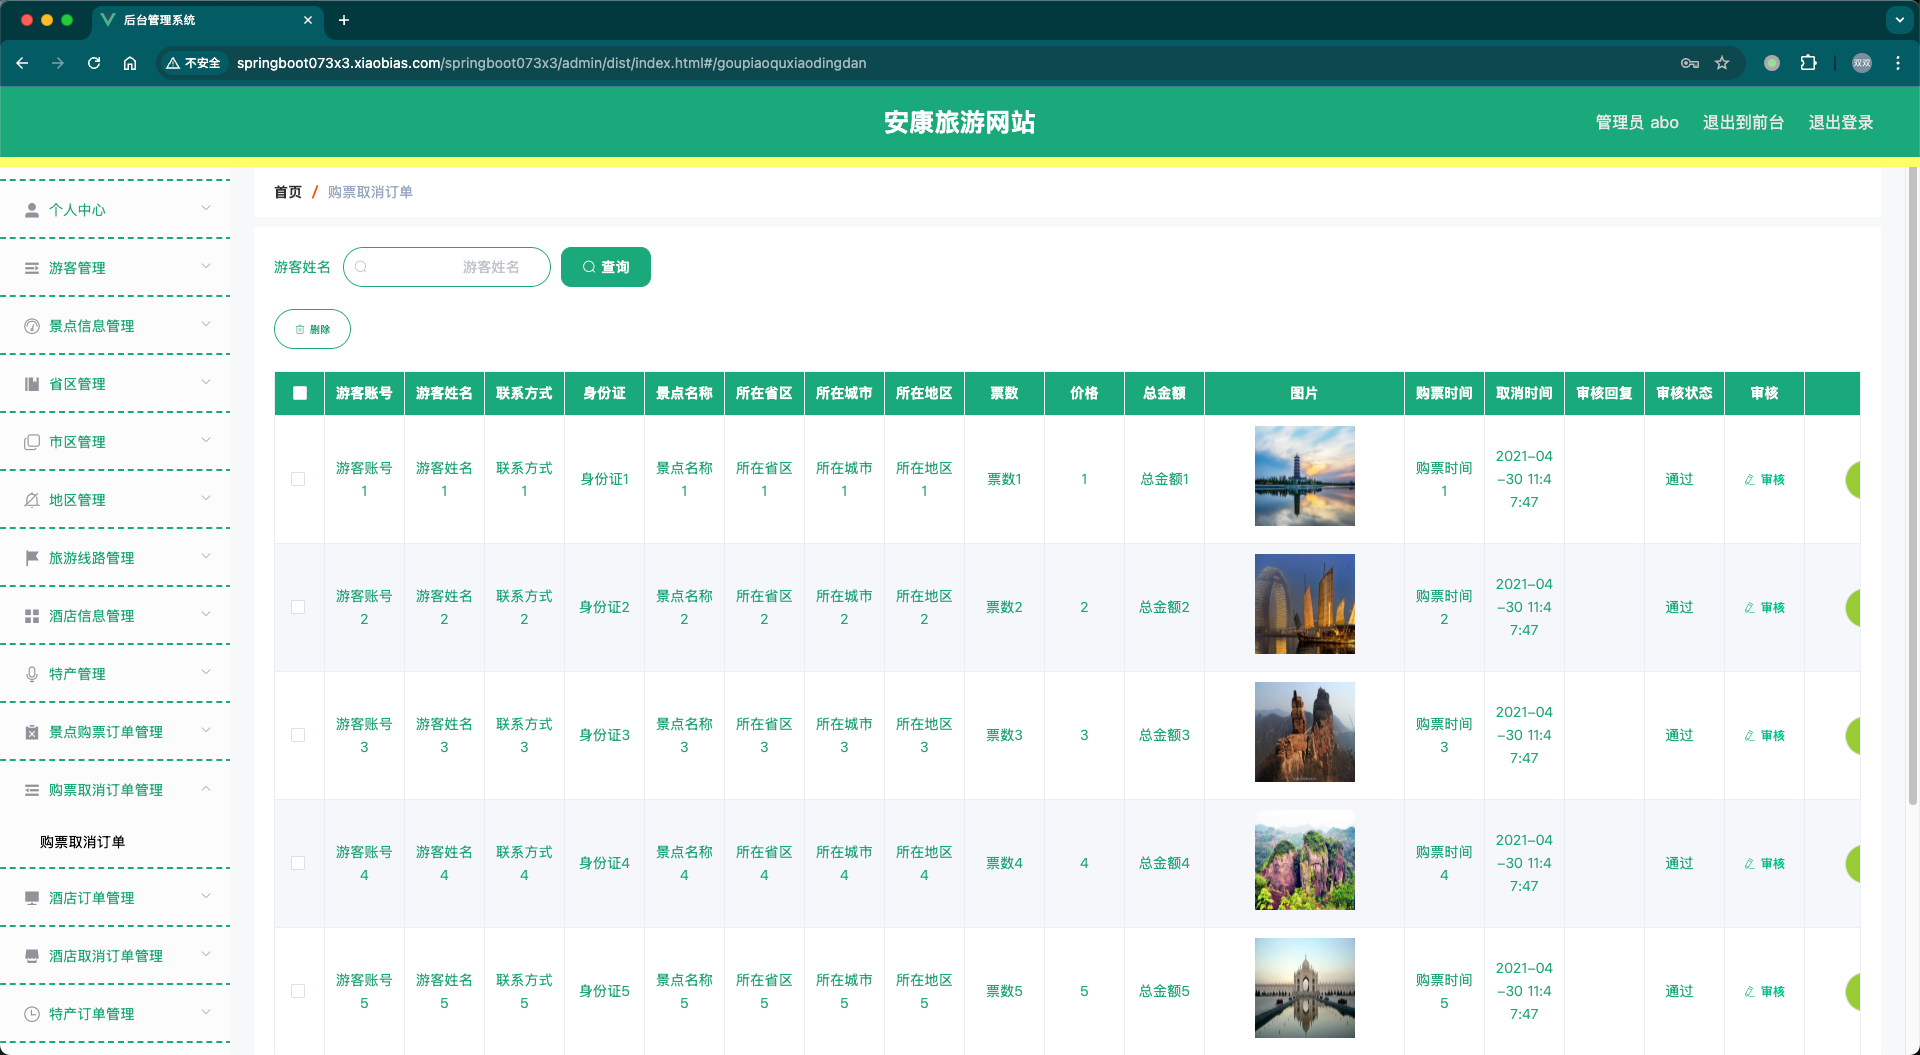
Task: Open the pagoda thumbnail in row 1
Action: [x=1304, y=476]
